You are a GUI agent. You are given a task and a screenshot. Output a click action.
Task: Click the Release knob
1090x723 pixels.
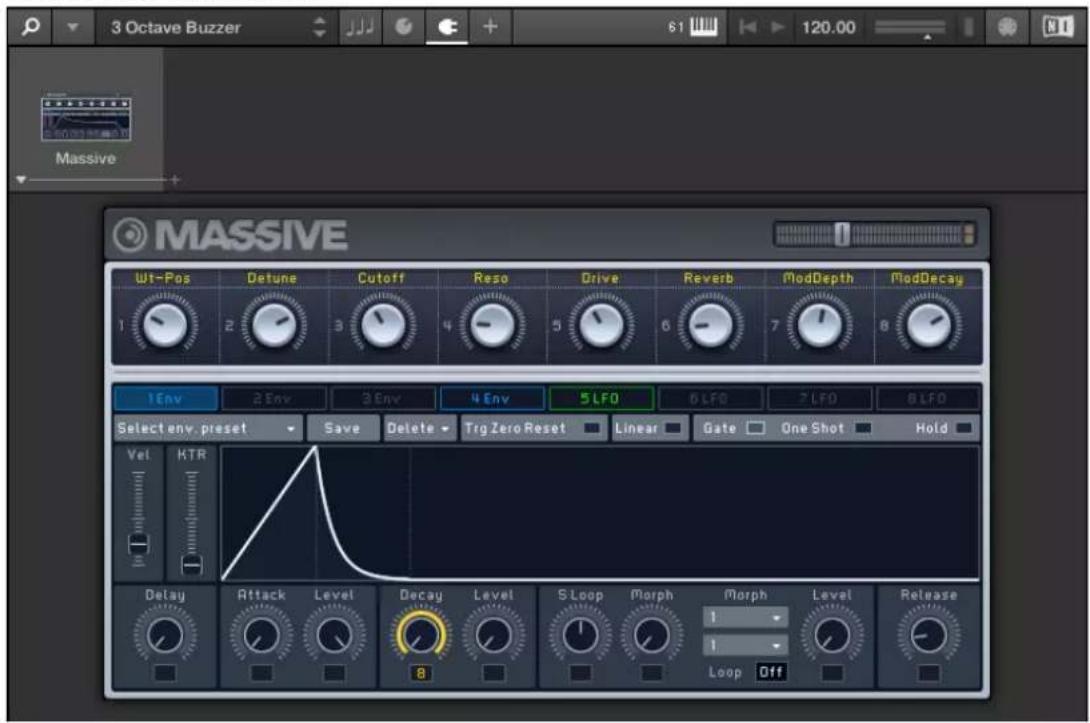[929, 635]
